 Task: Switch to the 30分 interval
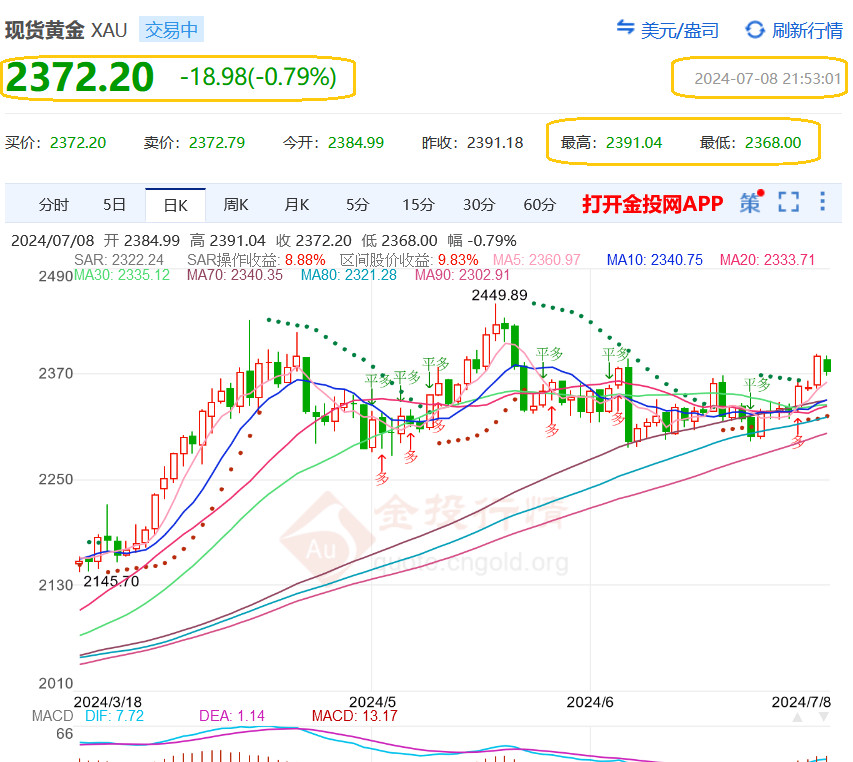click(x=479, y=204)
